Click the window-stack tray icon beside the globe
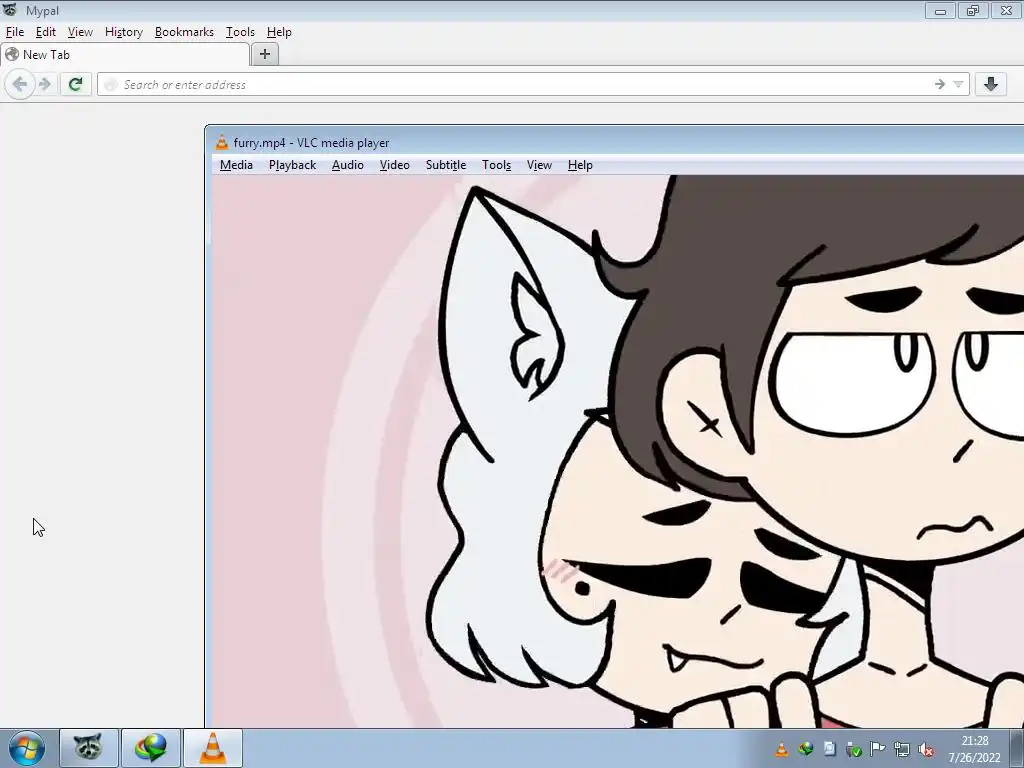Screen dimensions: 1024x768 pos(829,749)
